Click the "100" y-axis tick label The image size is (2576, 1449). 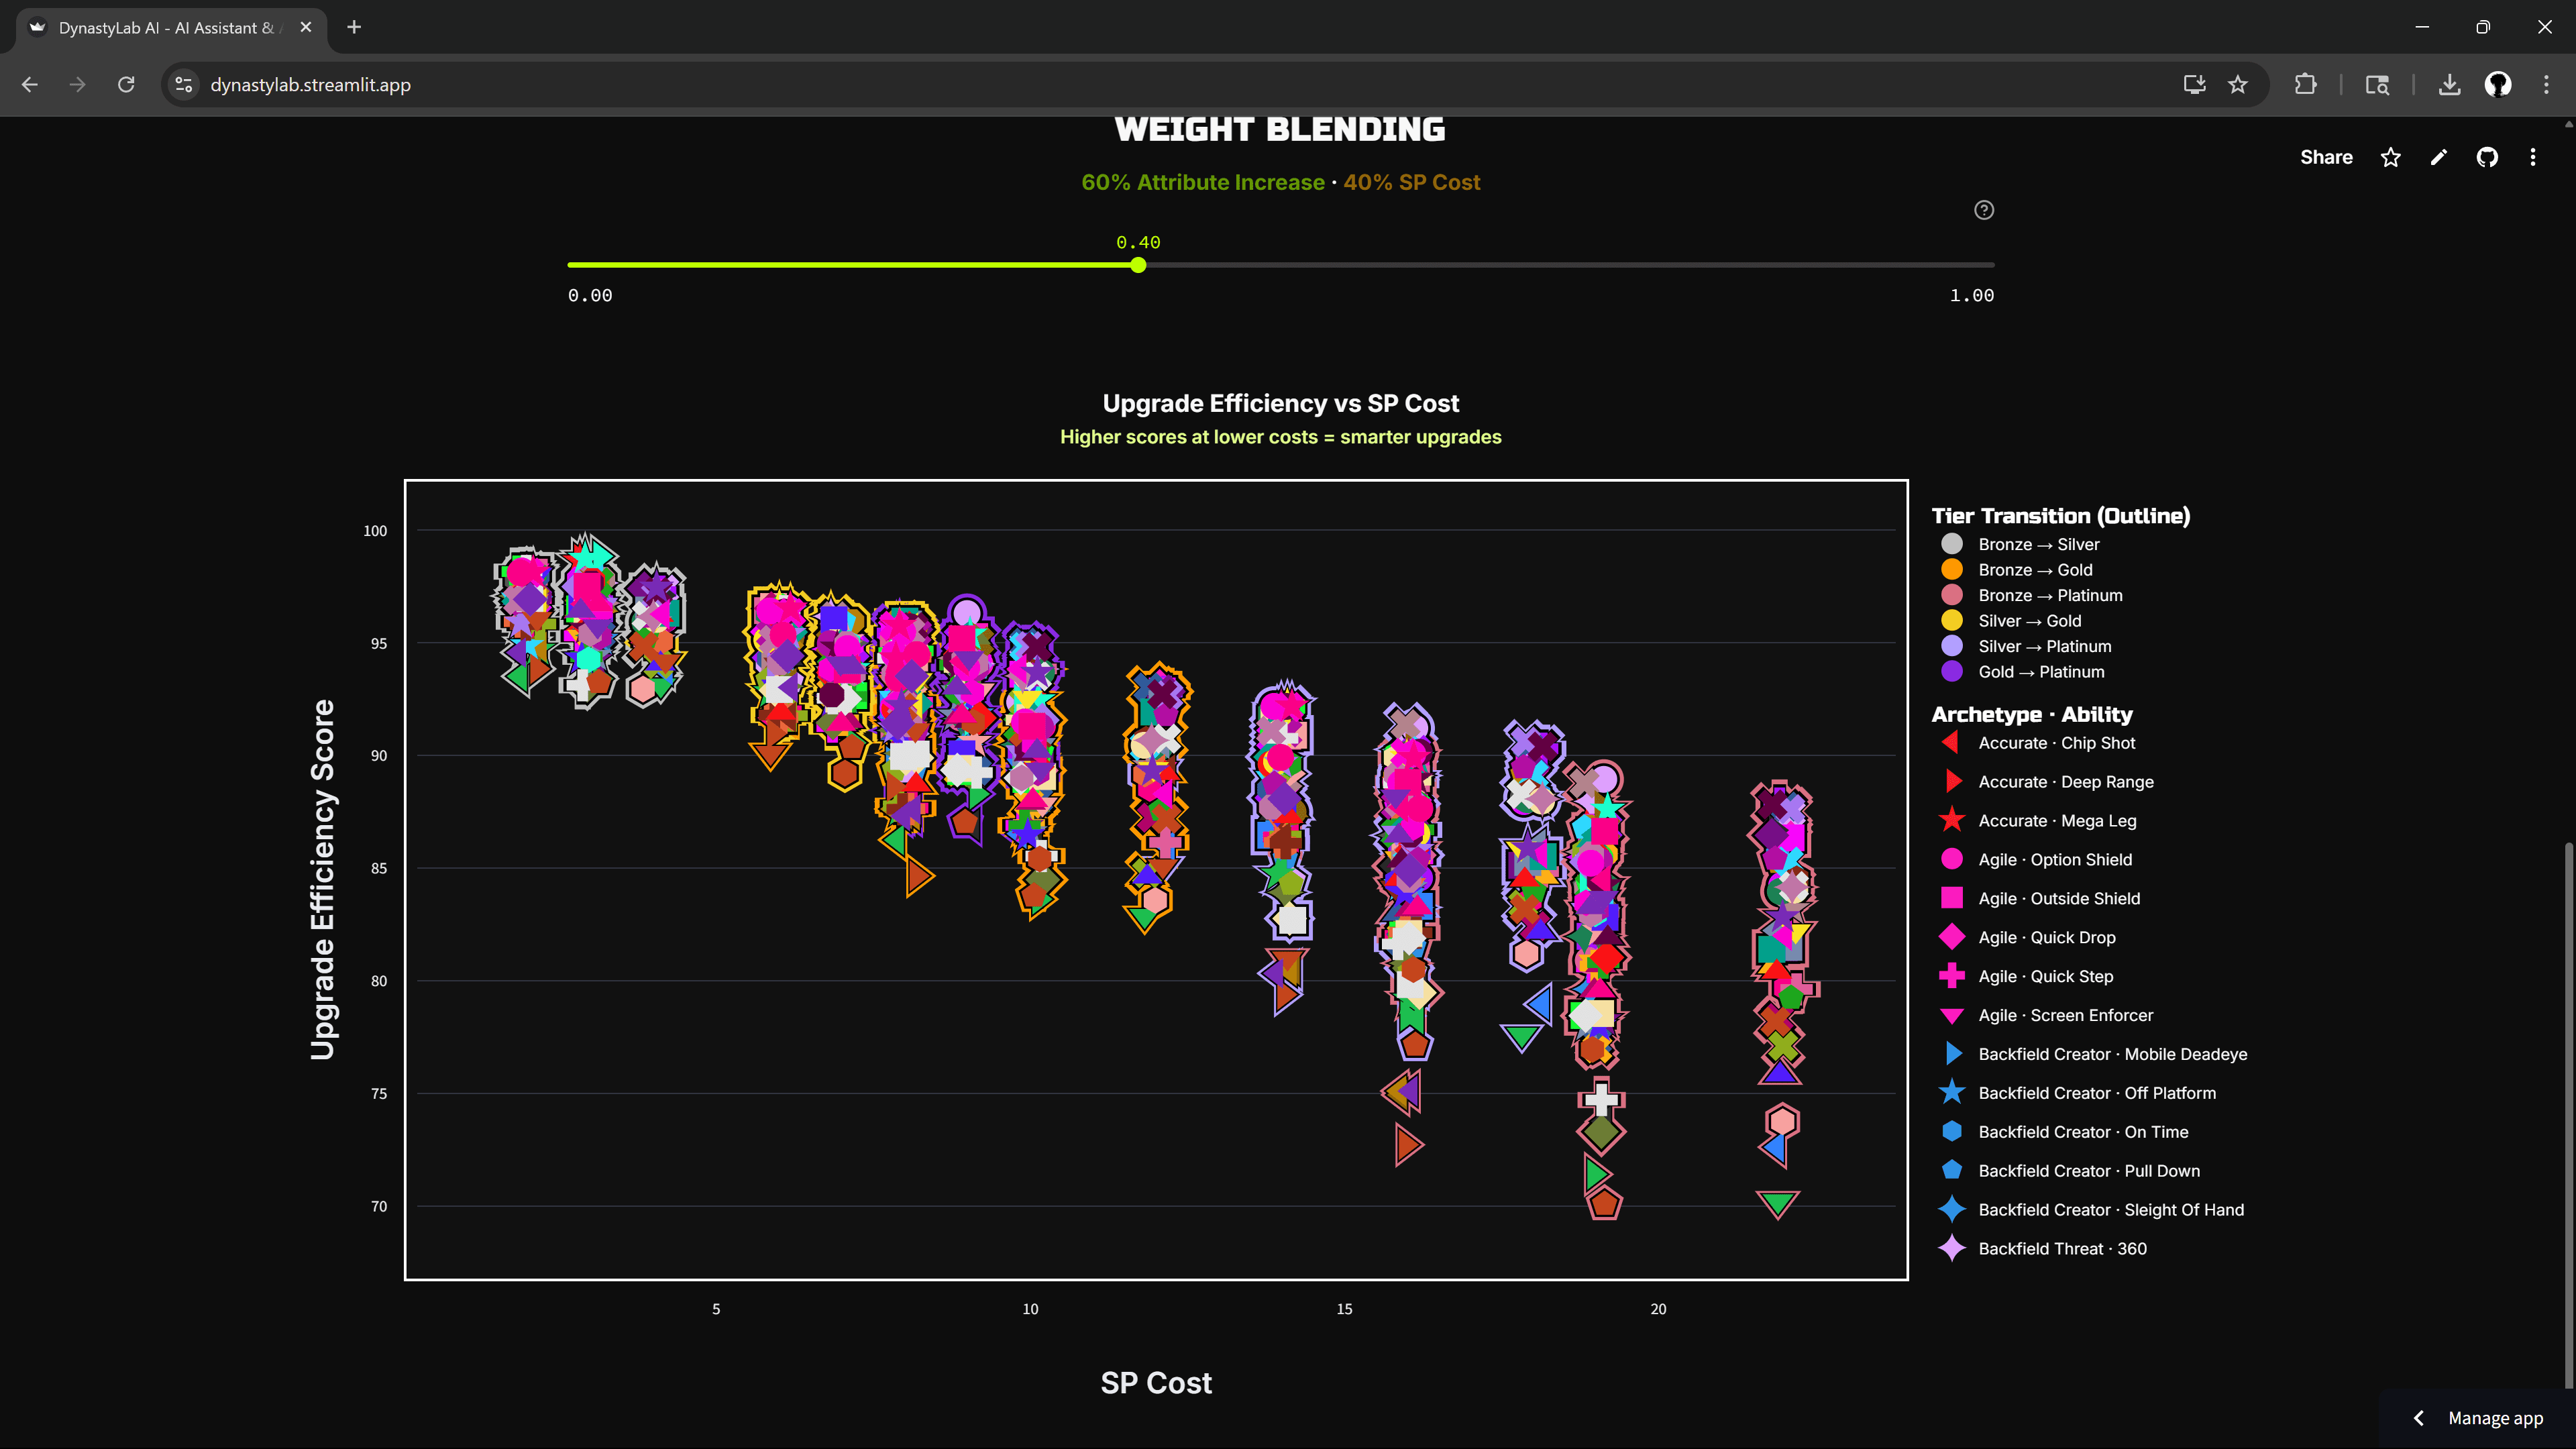pos(375,531)
